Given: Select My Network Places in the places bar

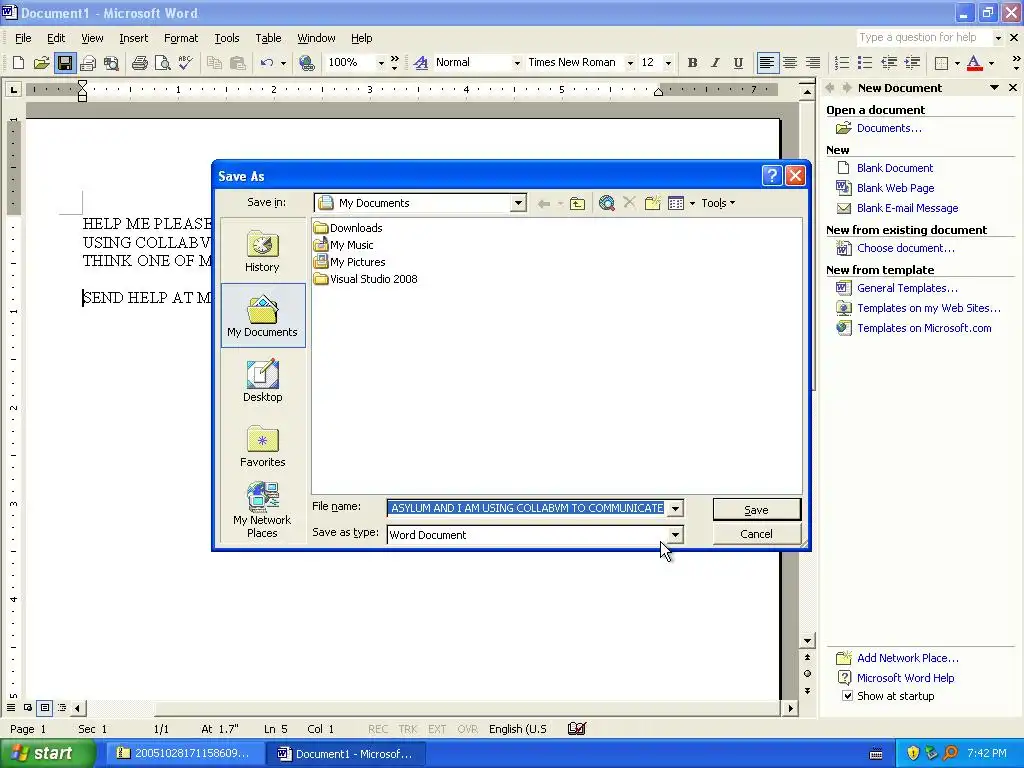Looking at the screenshot, I should [x=263, y=510].
